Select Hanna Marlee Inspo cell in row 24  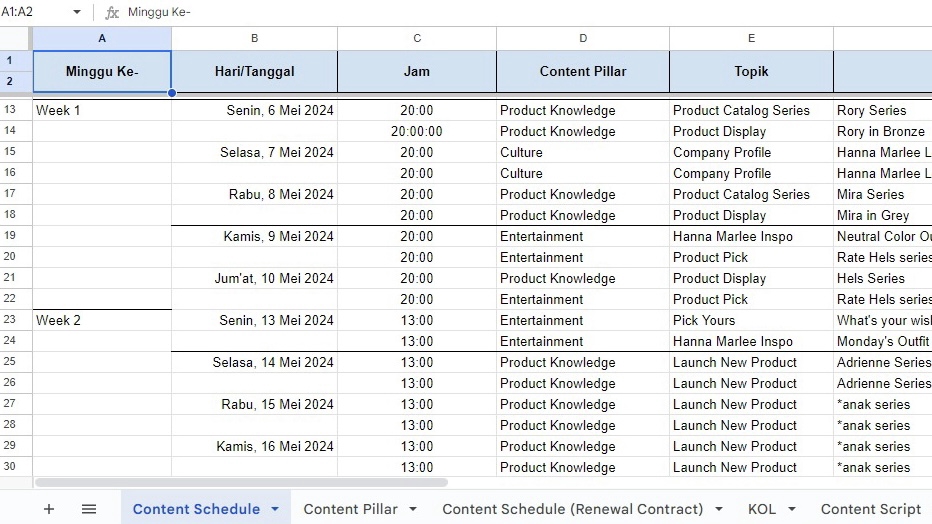click(751, 341)
